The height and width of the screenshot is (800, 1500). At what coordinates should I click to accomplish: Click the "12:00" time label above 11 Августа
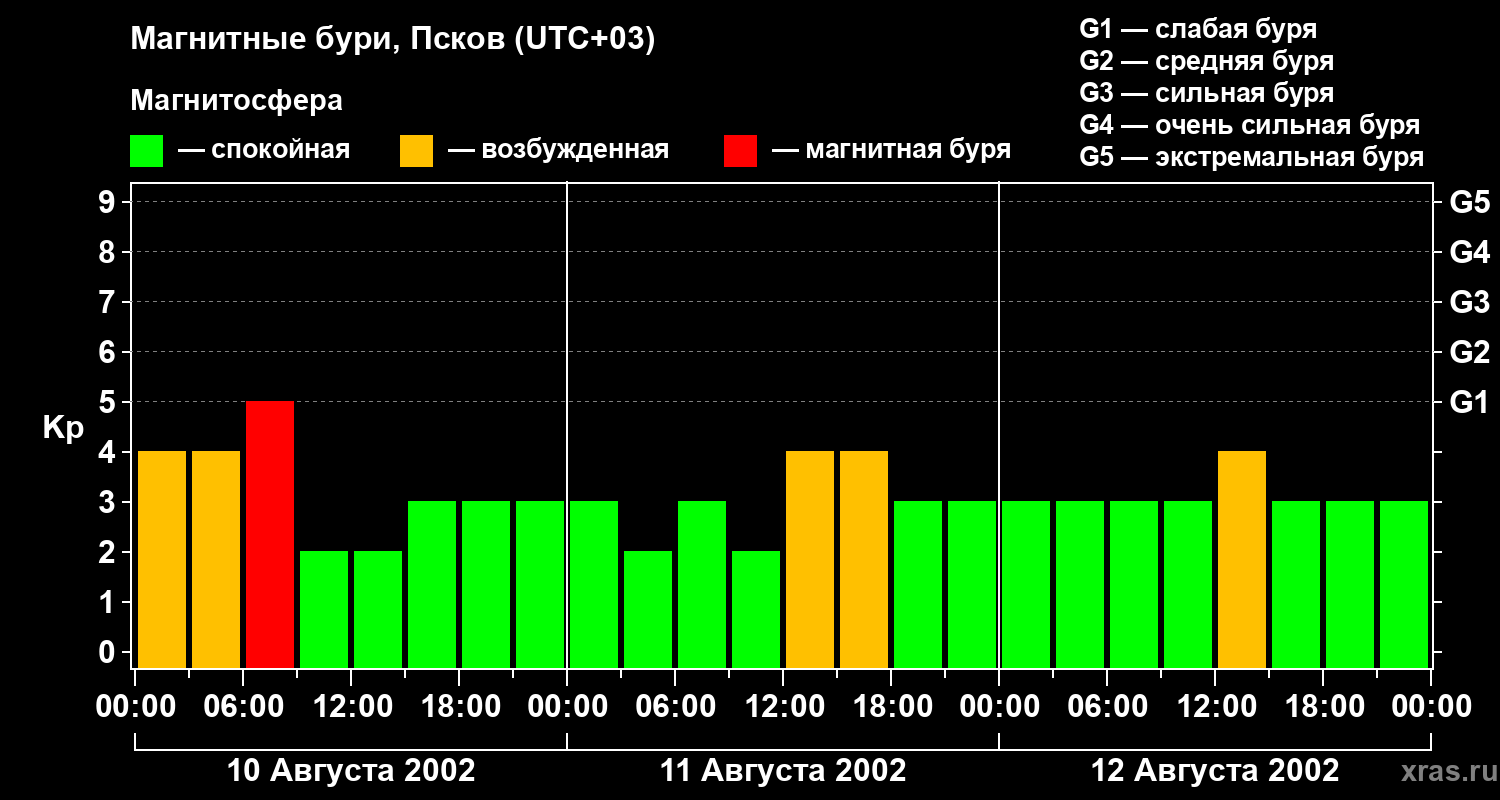coord(783,707)
